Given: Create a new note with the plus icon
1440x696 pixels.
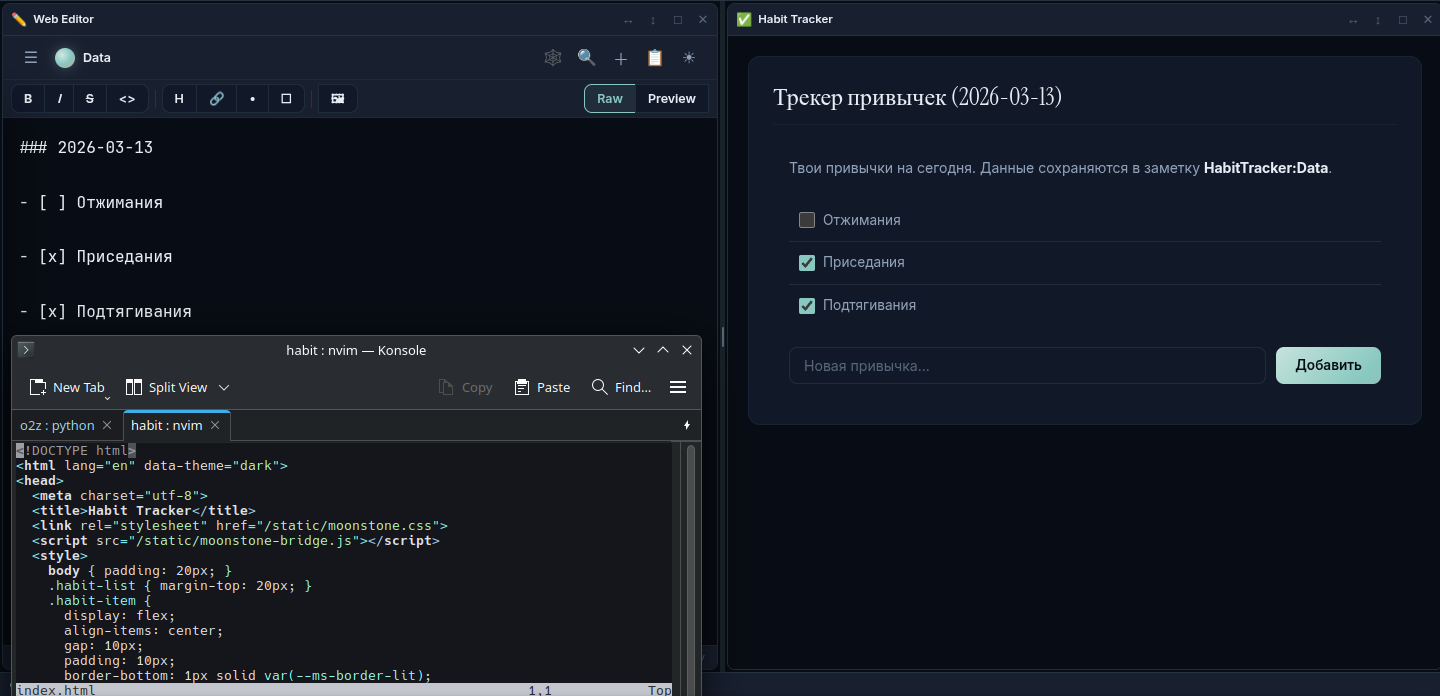Looking at the screenshot, I should coord(620,58).
